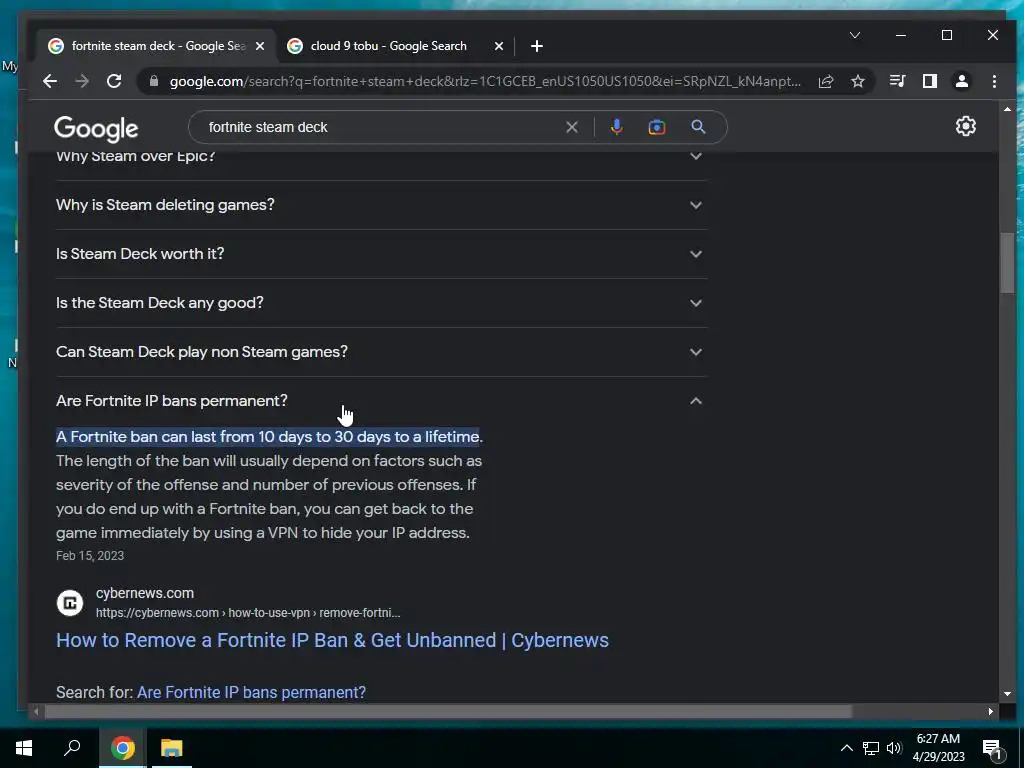1024x768 pixels.
Task: Open Windows taskbar search
Action: pyautogui.click(x=72, y=748)
